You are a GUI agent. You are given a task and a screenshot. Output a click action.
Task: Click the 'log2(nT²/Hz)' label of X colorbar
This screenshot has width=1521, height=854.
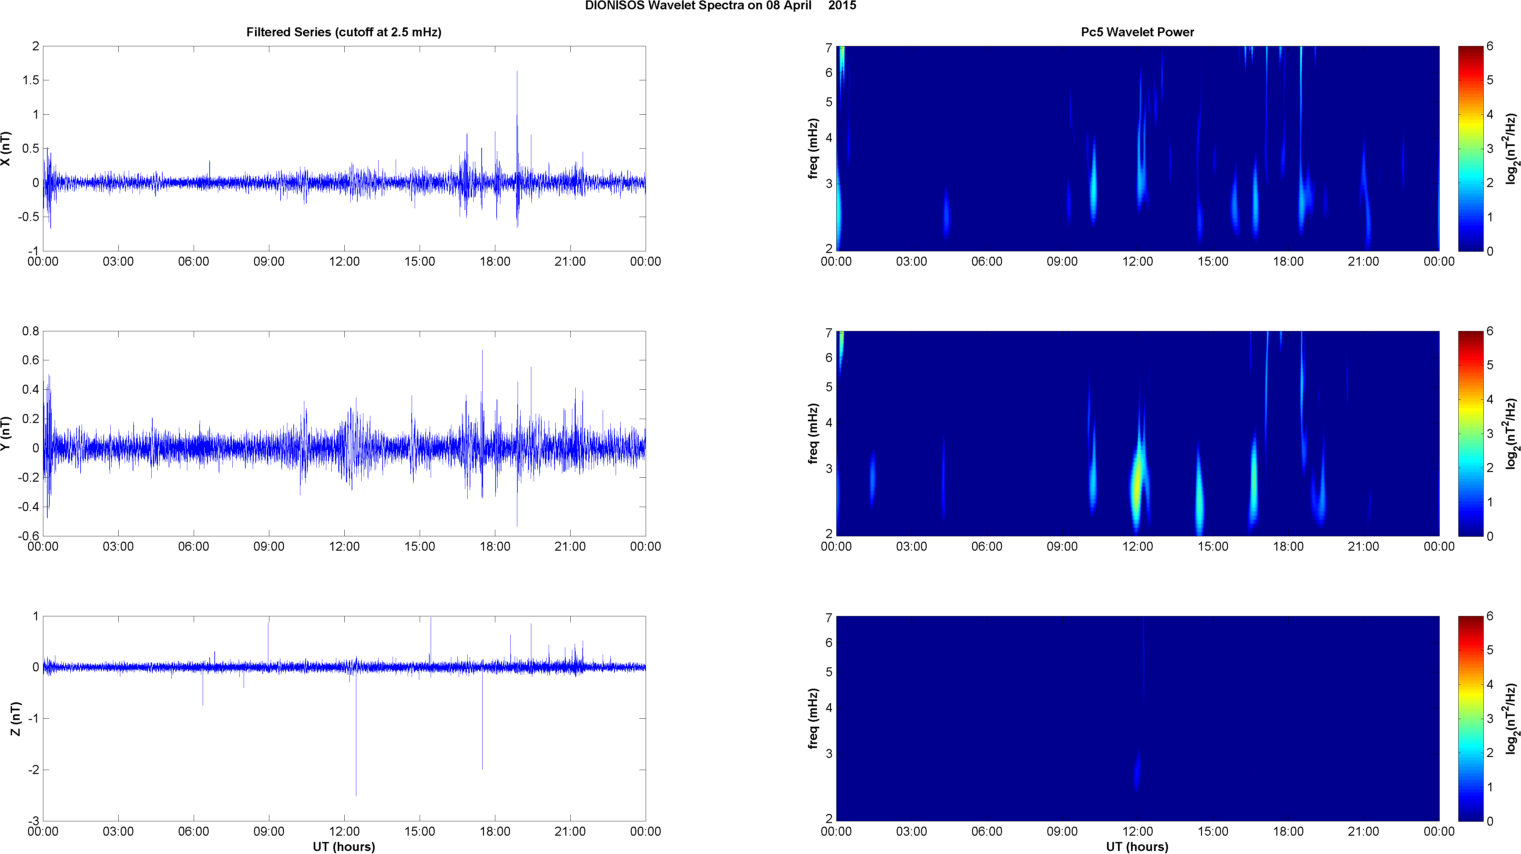pyautogui.click(x=1510, y=148)
